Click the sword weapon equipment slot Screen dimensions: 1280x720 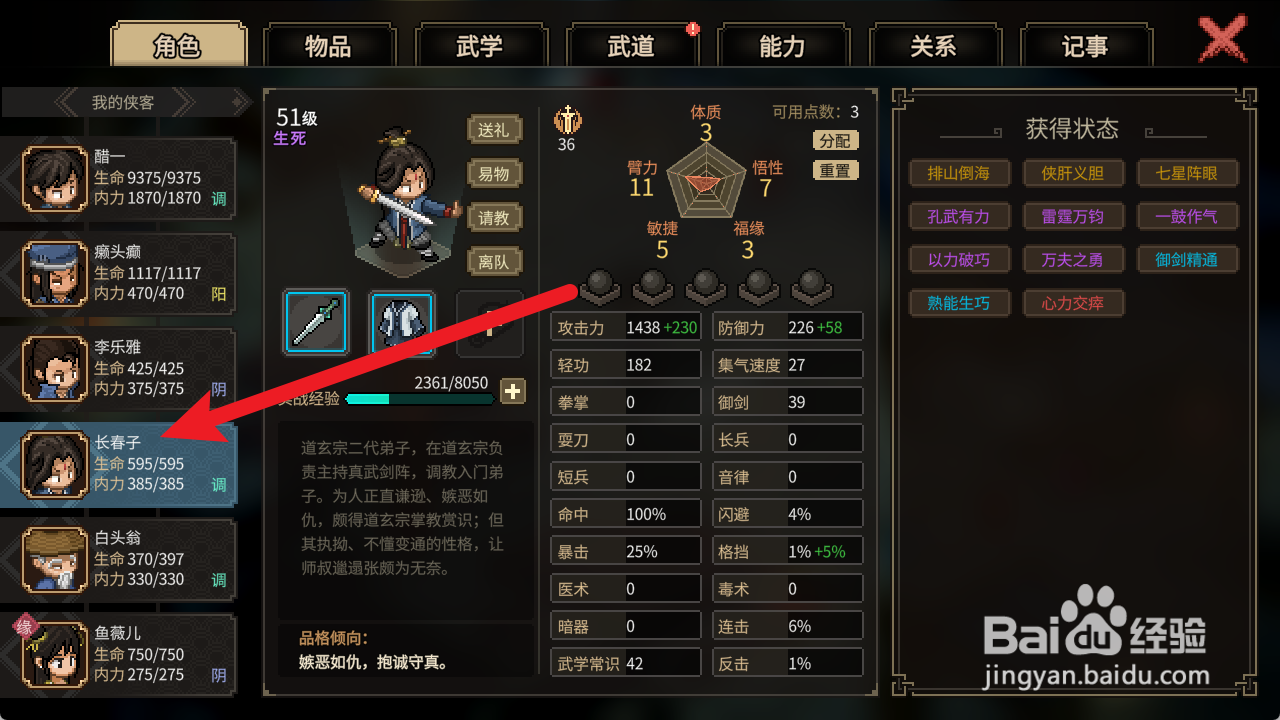click(316, 323)
